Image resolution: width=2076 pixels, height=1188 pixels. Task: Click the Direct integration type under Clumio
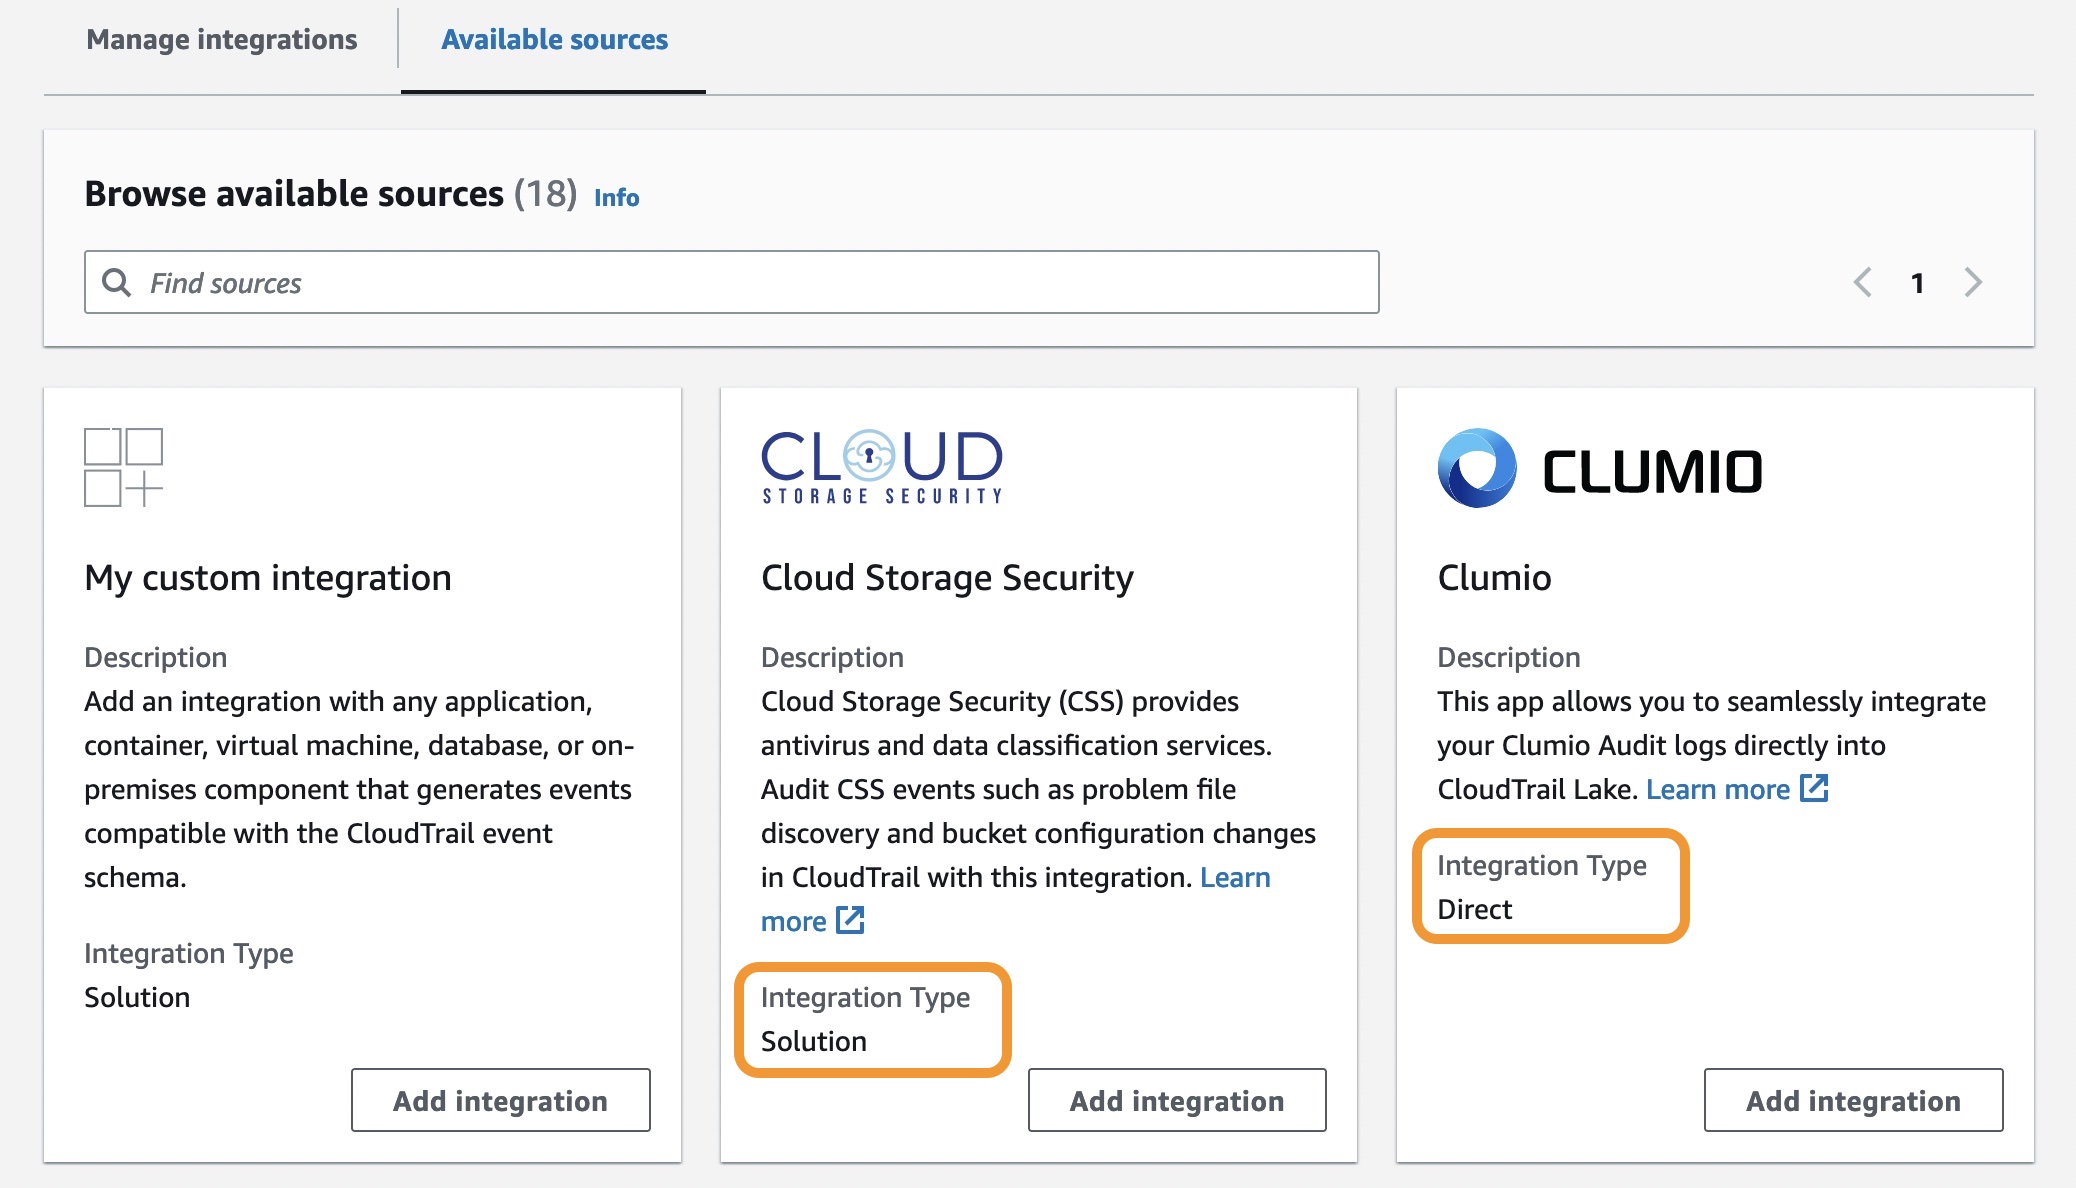tap(1474, 909)
